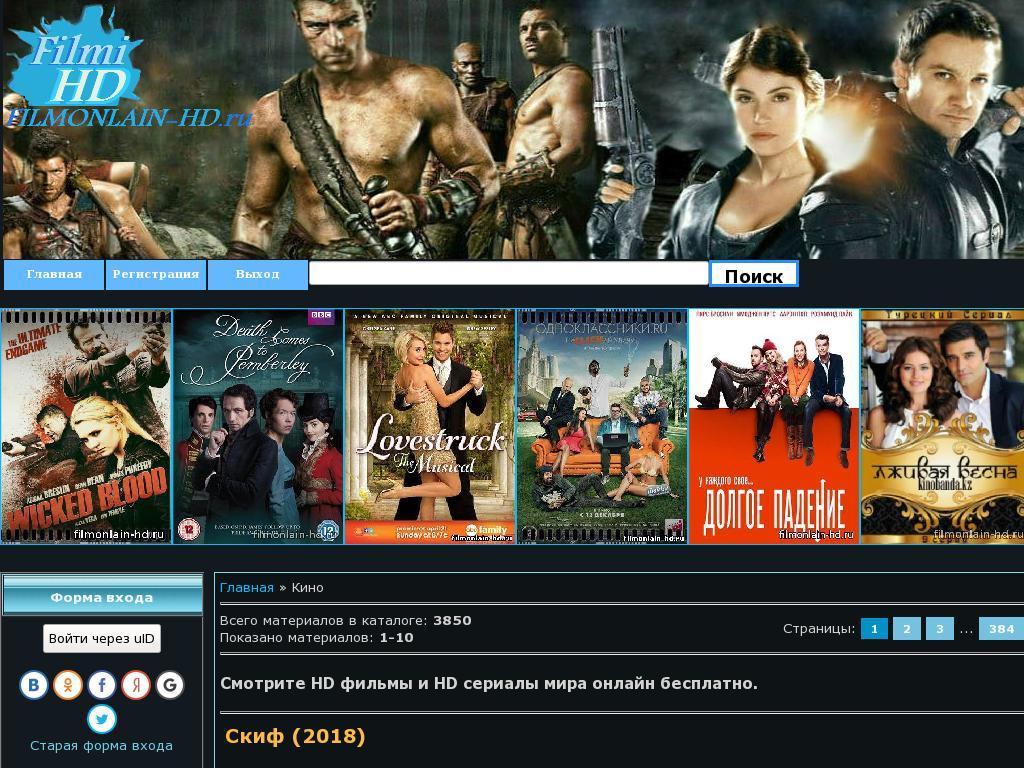Click the Форма входа panel header

(102, 595)
